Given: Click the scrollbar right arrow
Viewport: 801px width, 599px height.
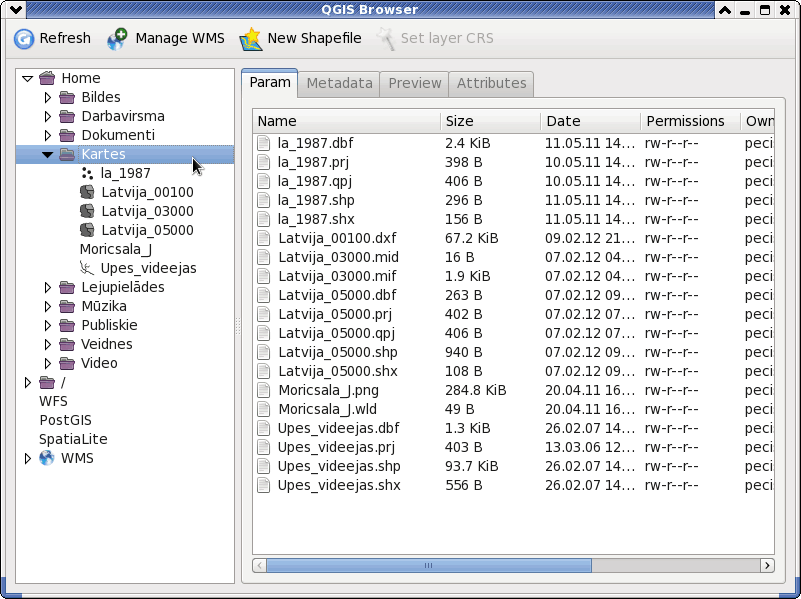Looking at the screenshot, I should (767, 565).
